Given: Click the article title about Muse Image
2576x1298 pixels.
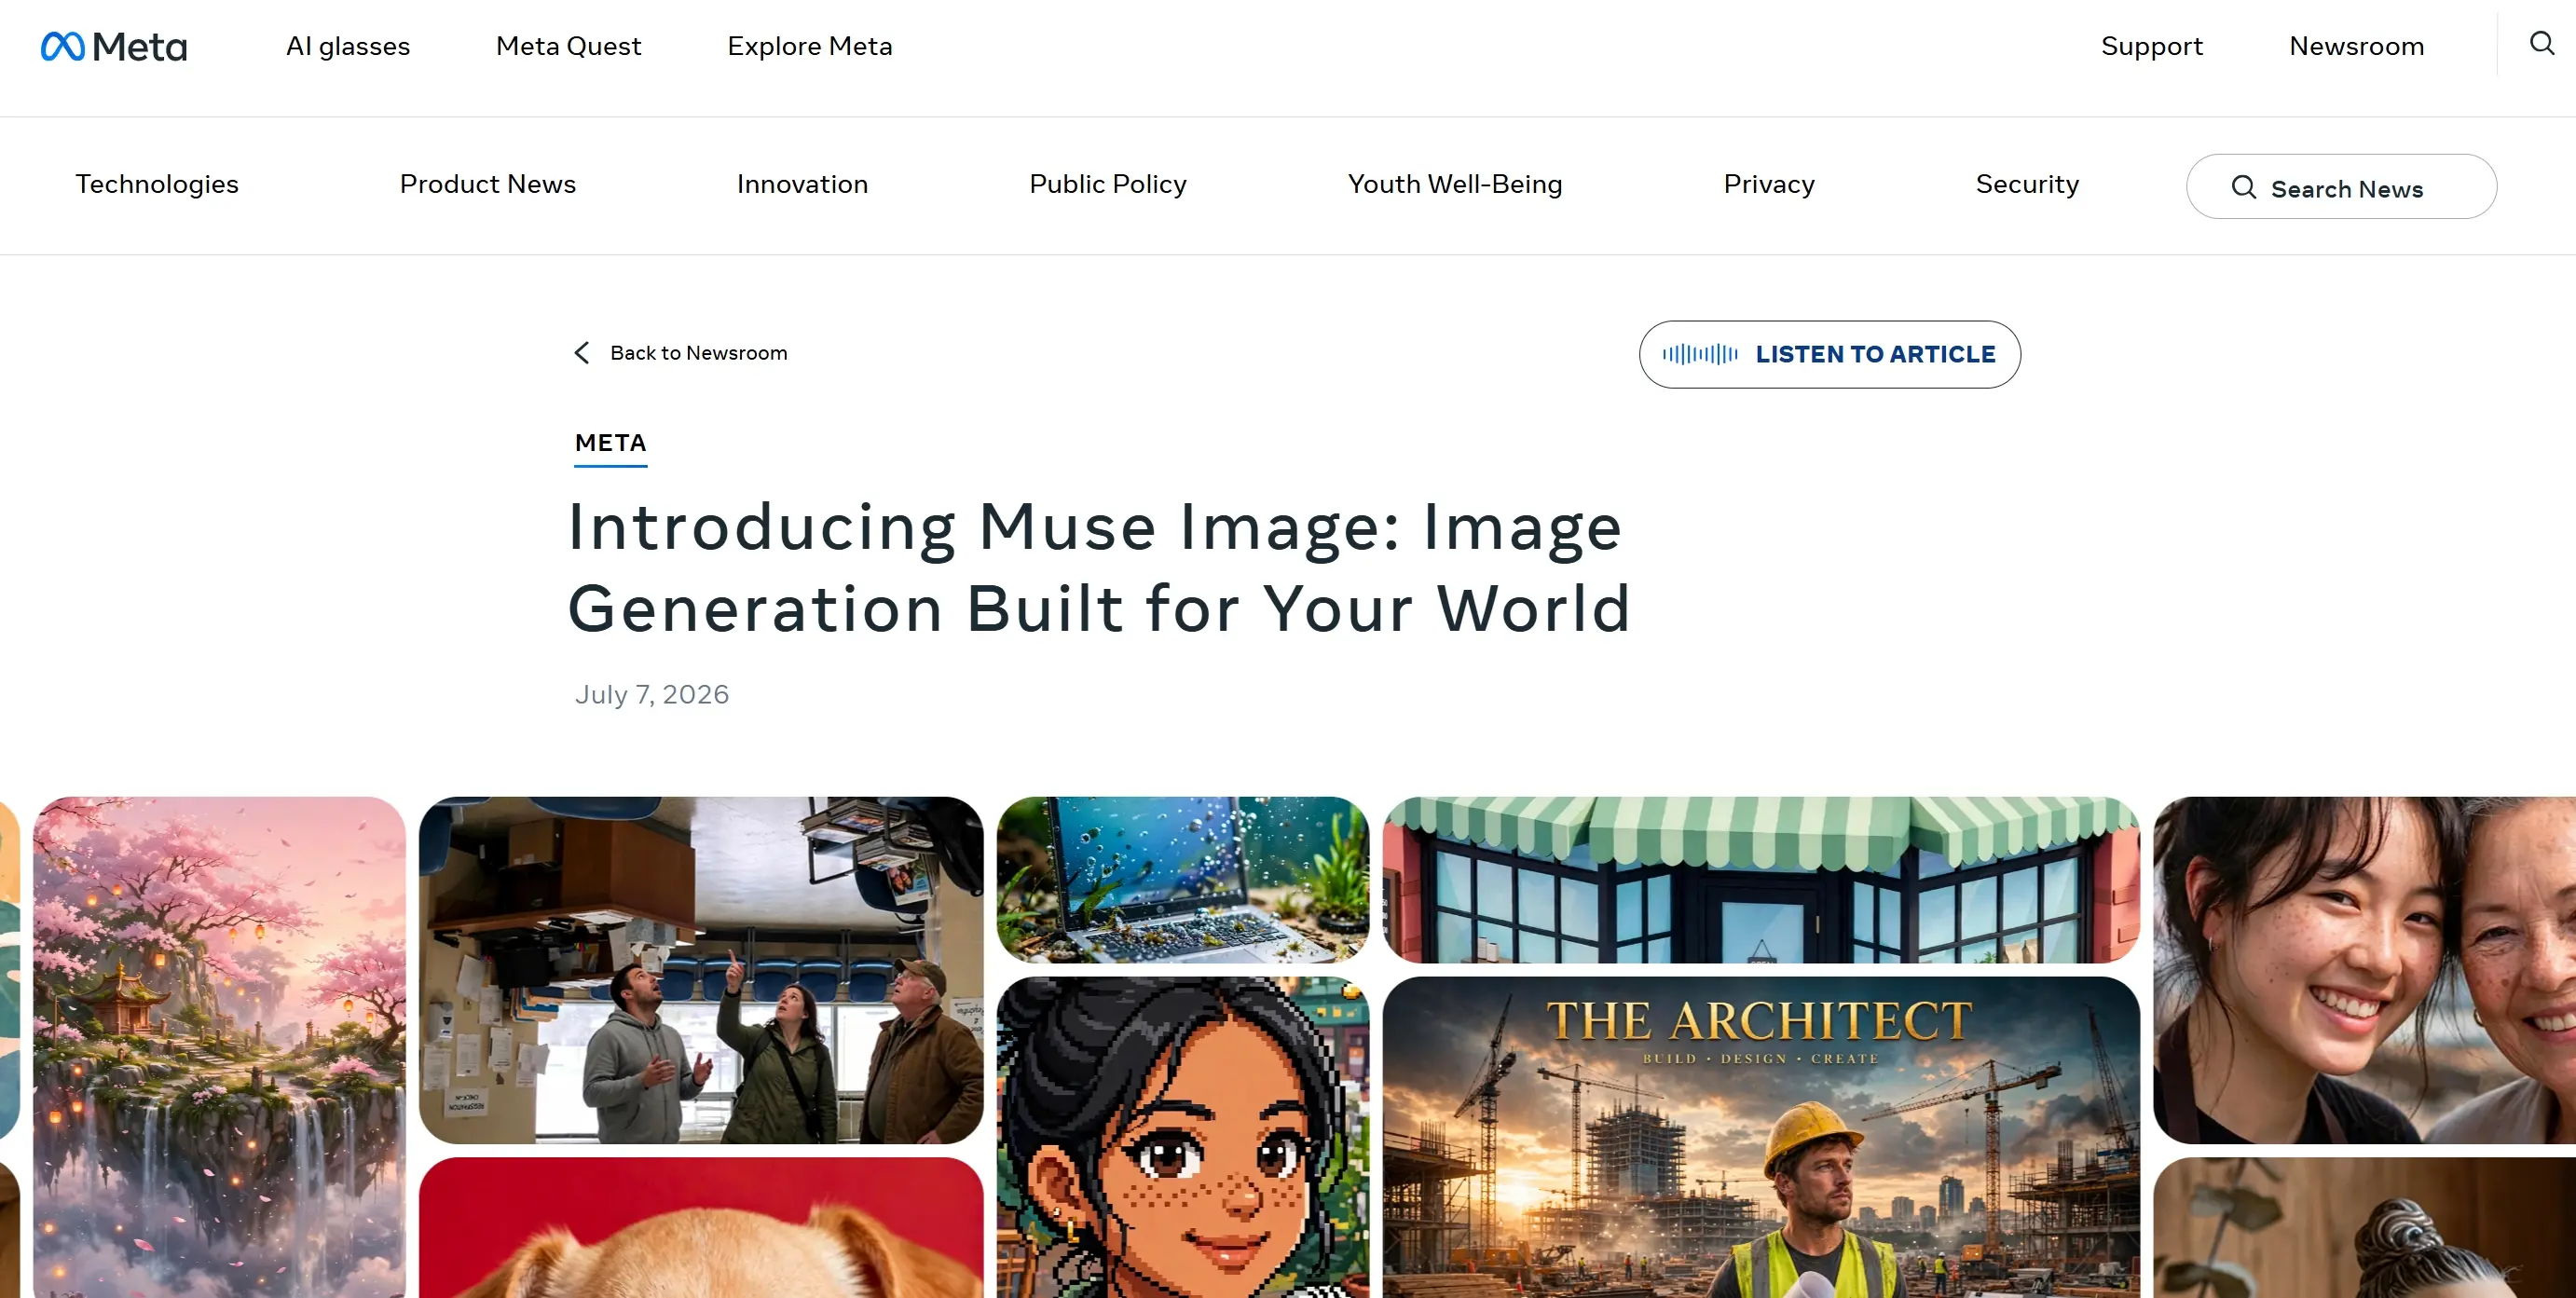Looking at the screenshot, I should tap(1099, 567).
